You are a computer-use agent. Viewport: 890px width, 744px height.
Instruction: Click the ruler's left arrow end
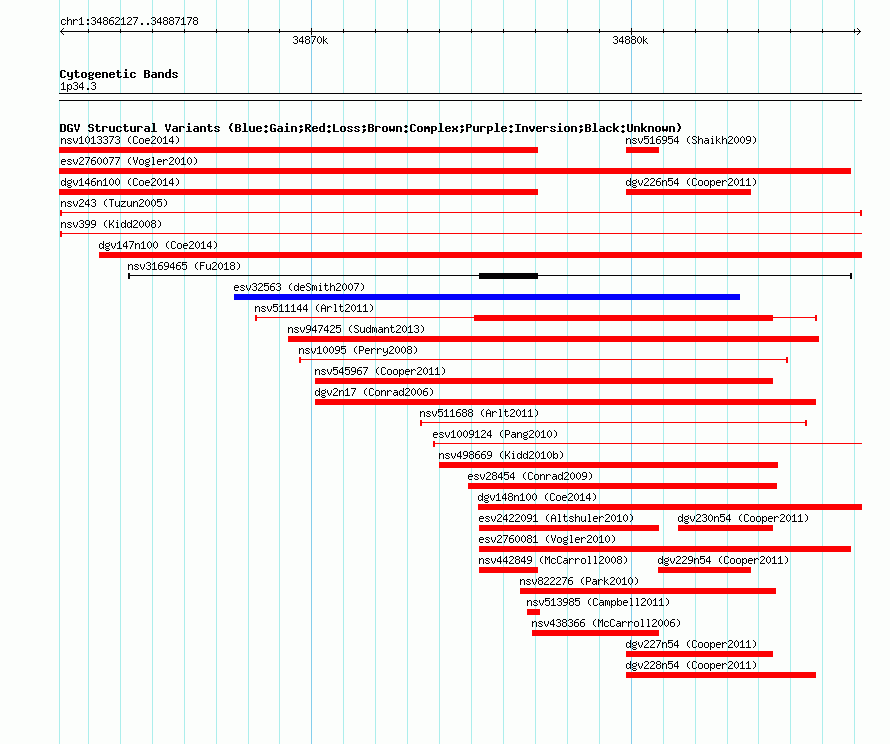tap(62, 32)
